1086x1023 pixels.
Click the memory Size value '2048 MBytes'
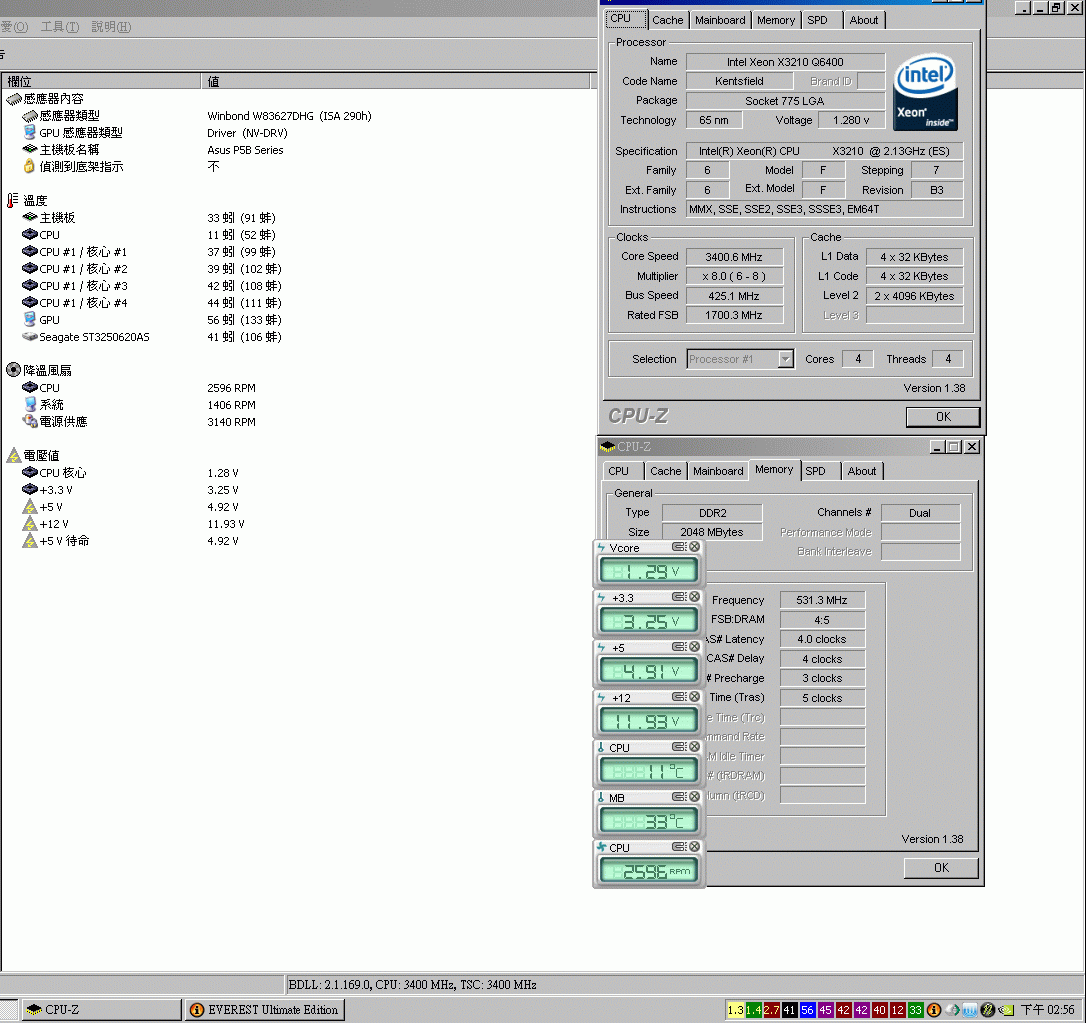(x=712, y=532)
